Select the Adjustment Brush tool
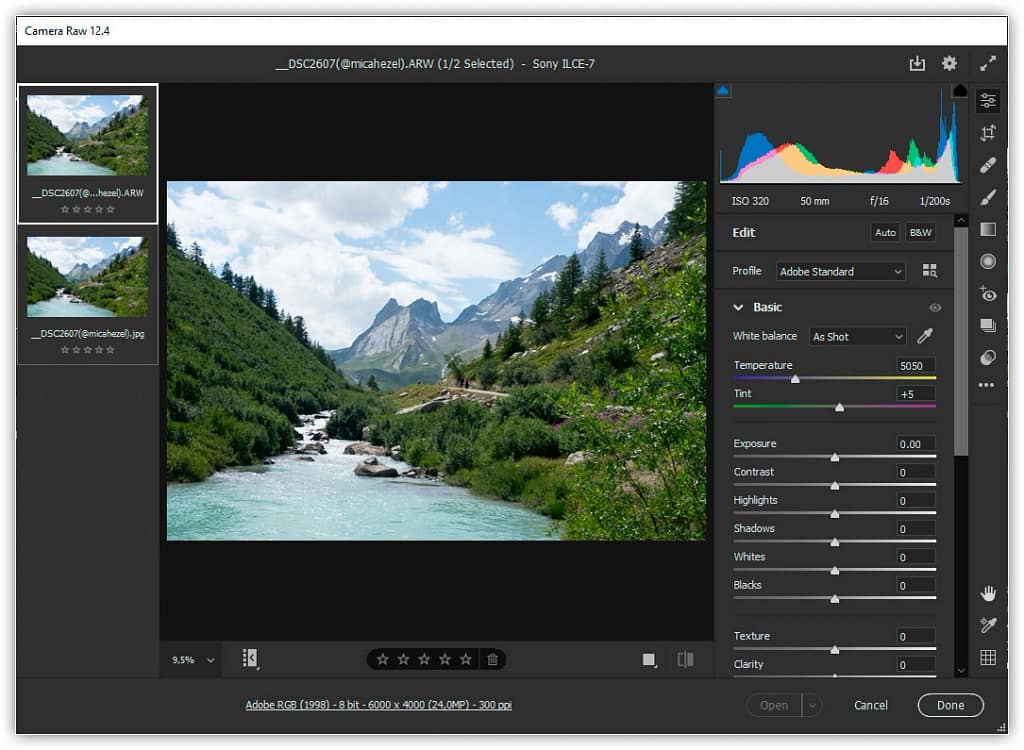The height and width of the screenshot is (750, 1024). (x=987, y=197)
